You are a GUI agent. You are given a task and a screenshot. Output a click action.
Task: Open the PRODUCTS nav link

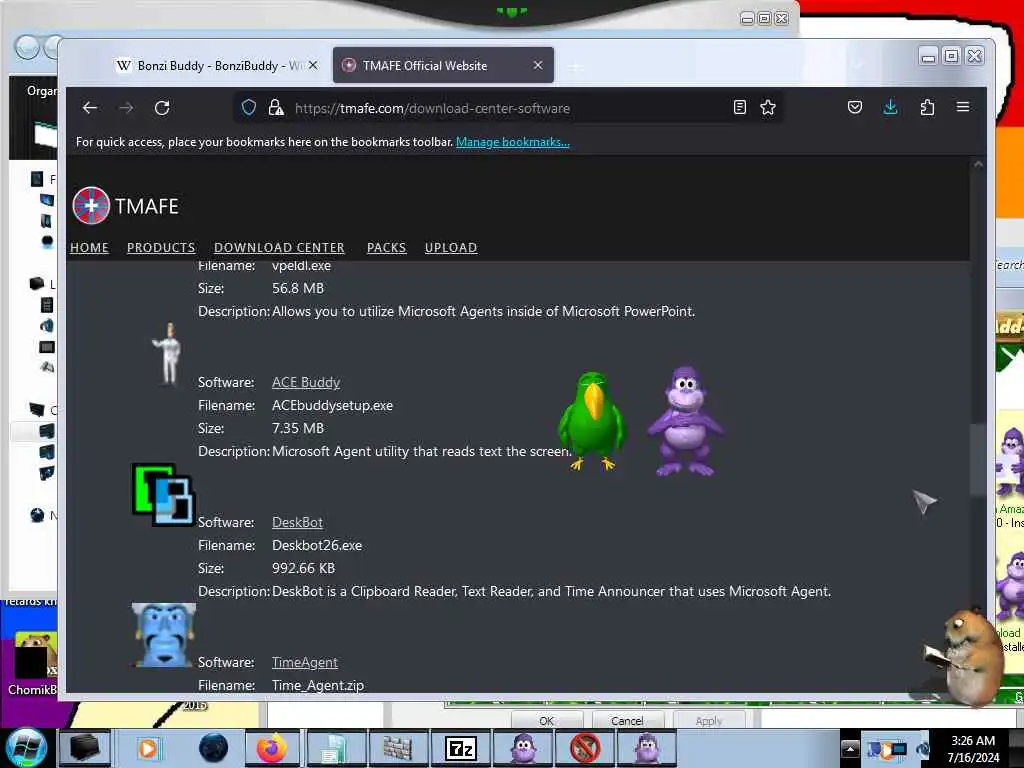click(161, 248)
